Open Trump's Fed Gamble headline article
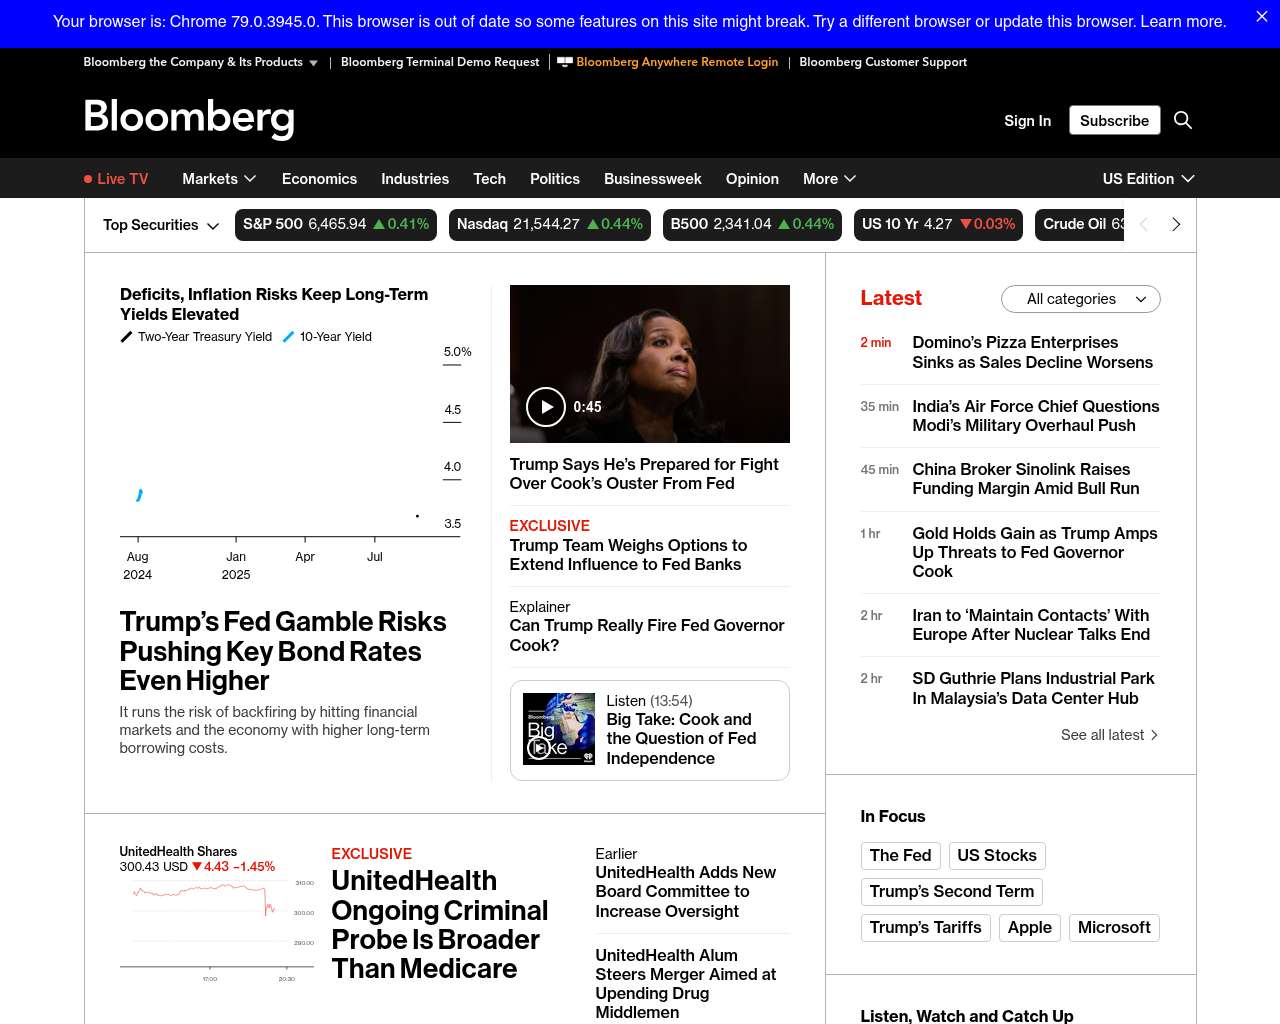Image resolution: width=1280 pixels, height=1024 pixels. [283, 651]
